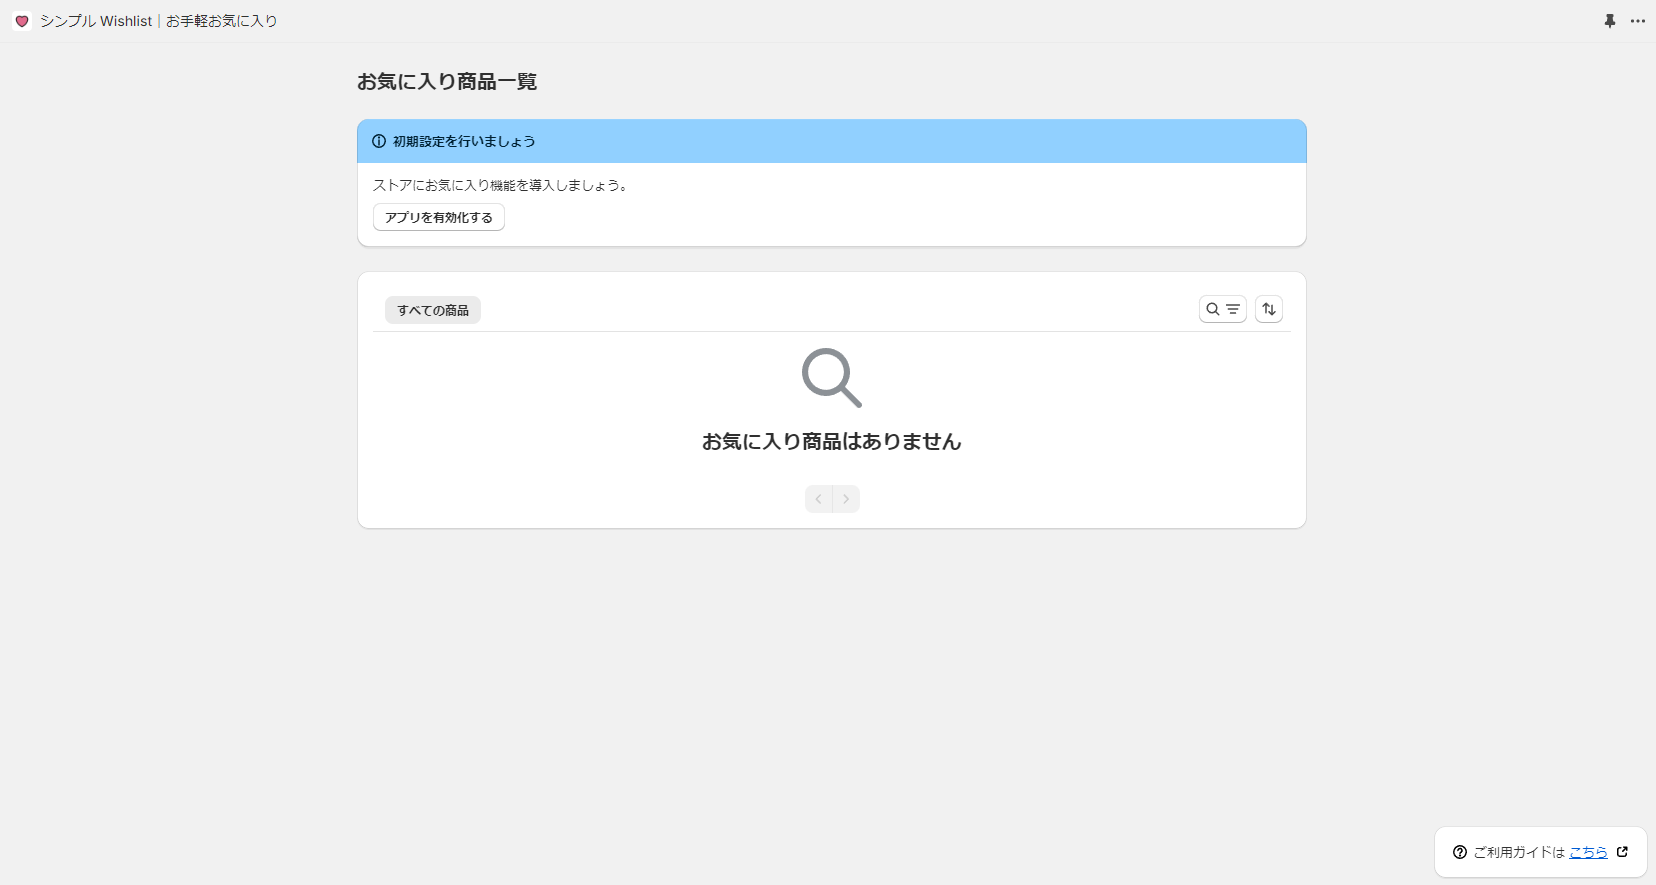1656x885 pixels.
Task: Open search and filter for products
Action: coord(1222,309)
